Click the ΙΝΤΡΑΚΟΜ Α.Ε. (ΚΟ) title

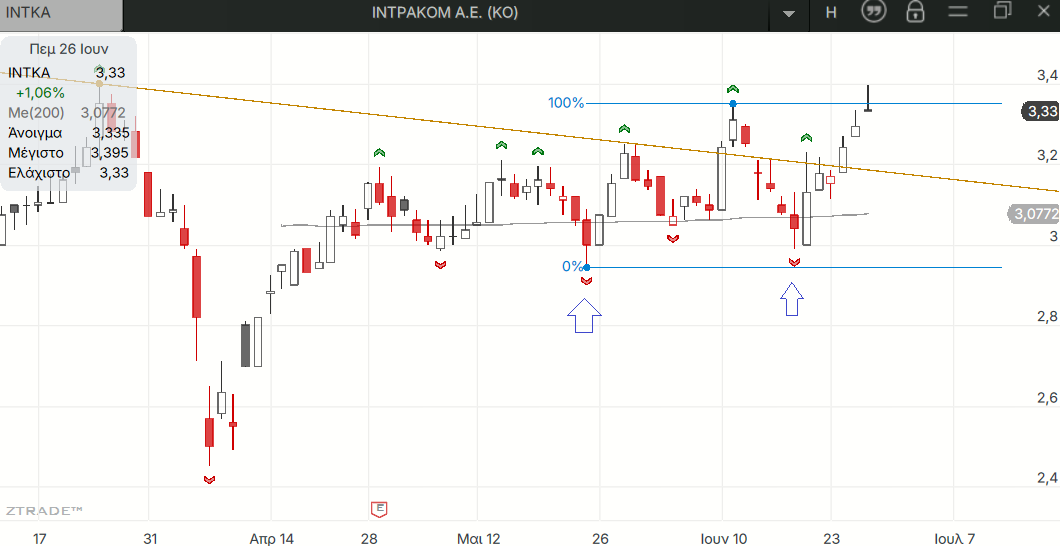(x=445, y=12)
